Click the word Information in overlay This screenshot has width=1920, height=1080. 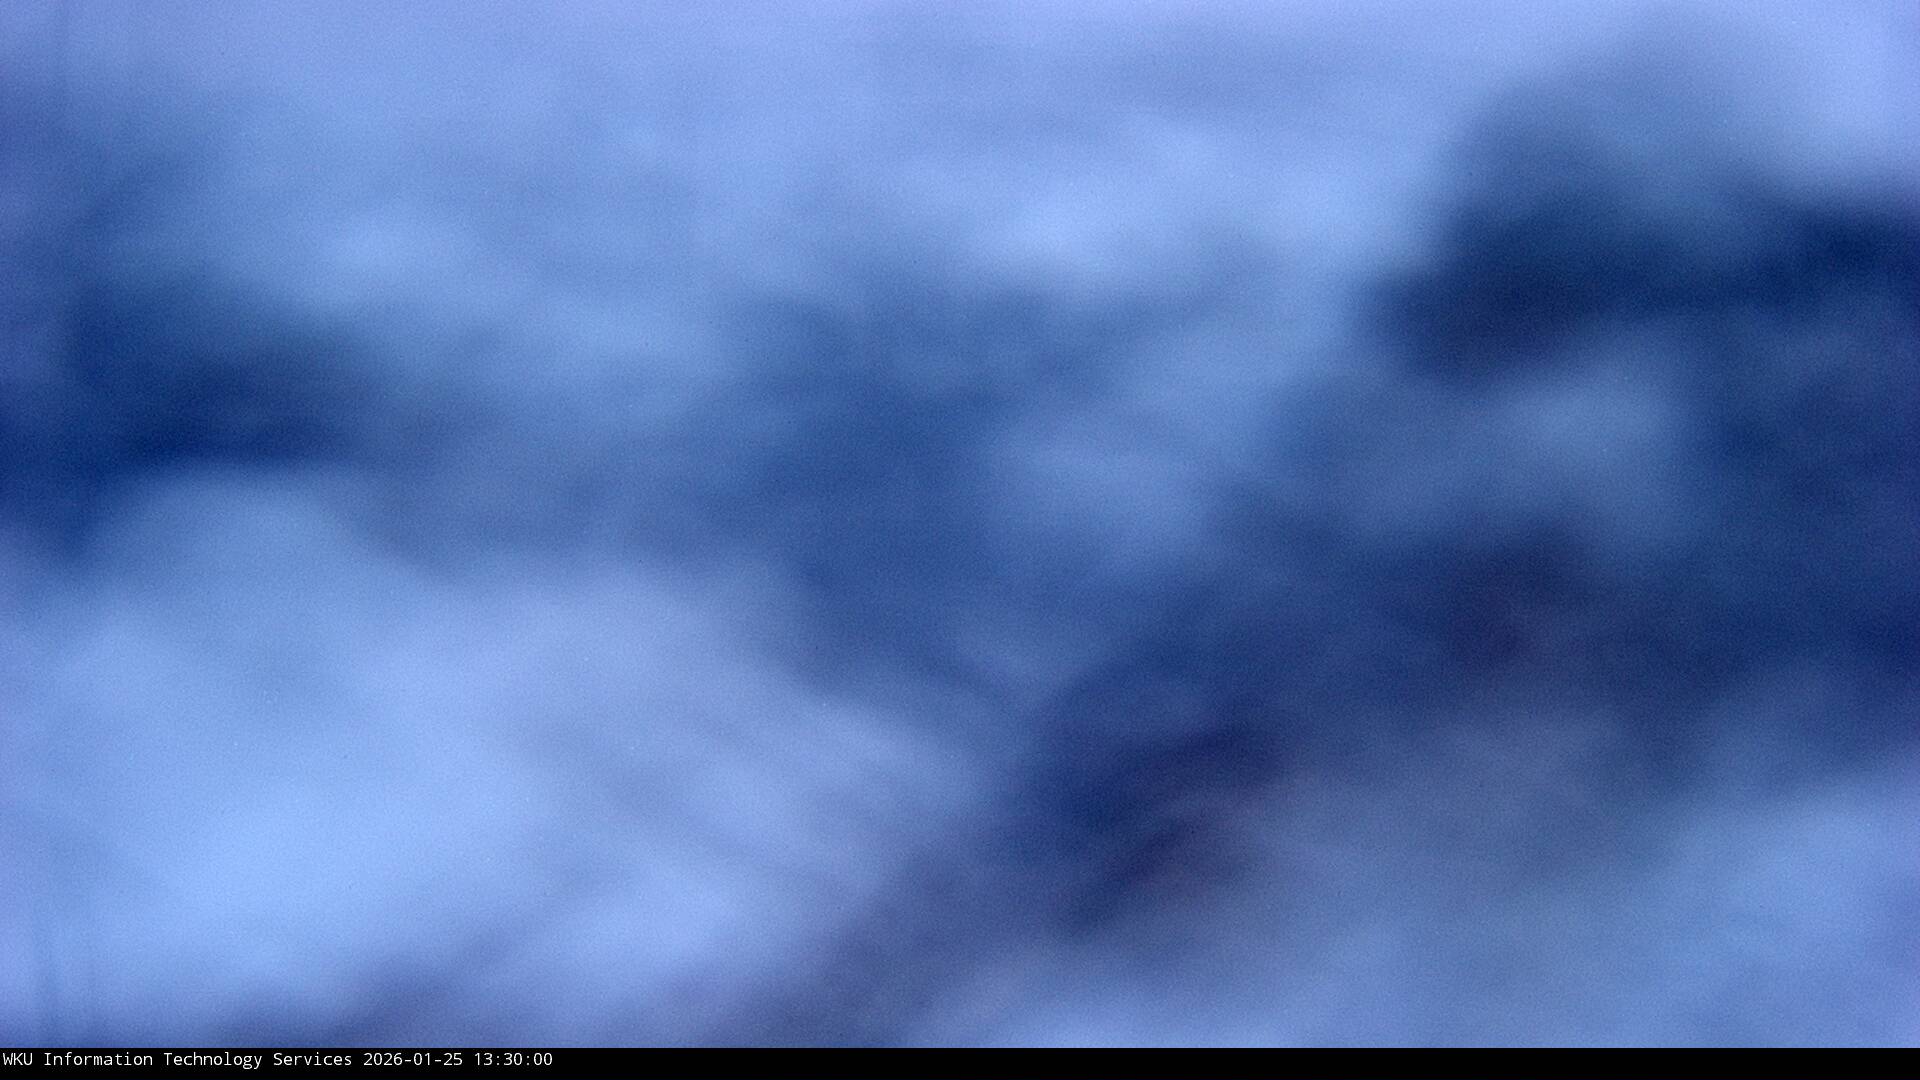[x=97, y=1060]
